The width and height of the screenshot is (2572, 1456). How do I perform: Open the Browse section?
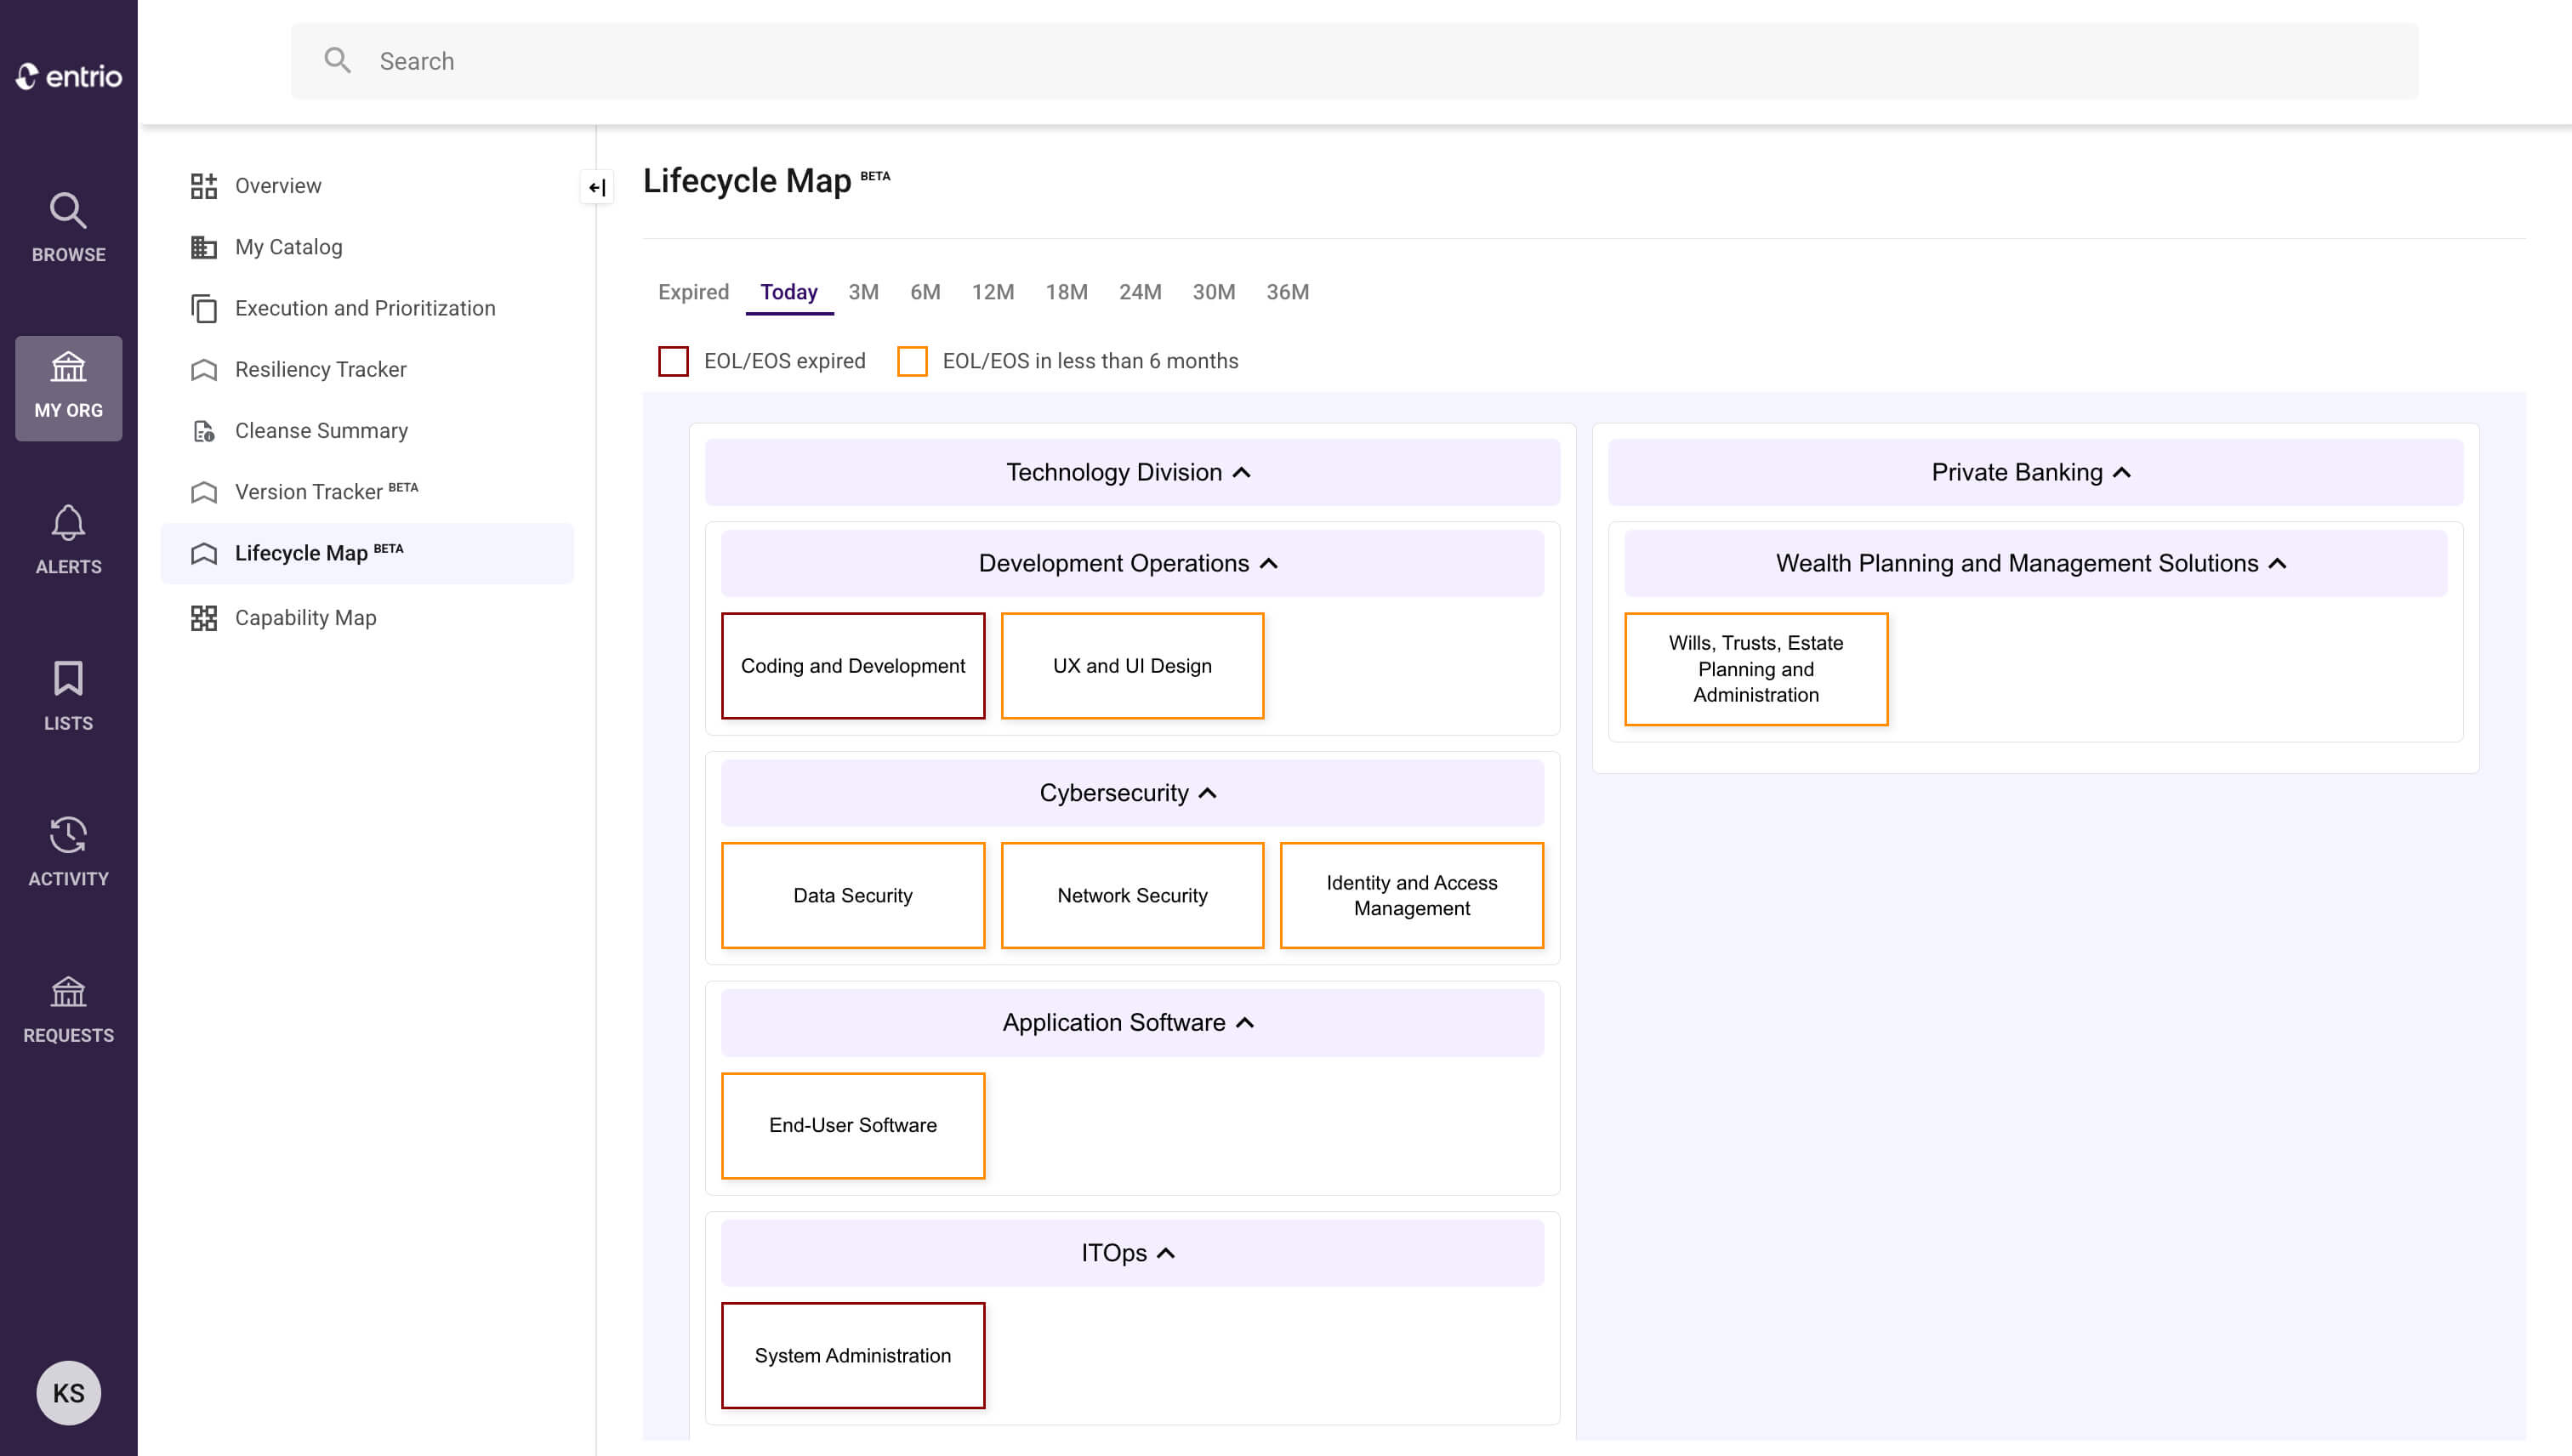pos(68,228)
